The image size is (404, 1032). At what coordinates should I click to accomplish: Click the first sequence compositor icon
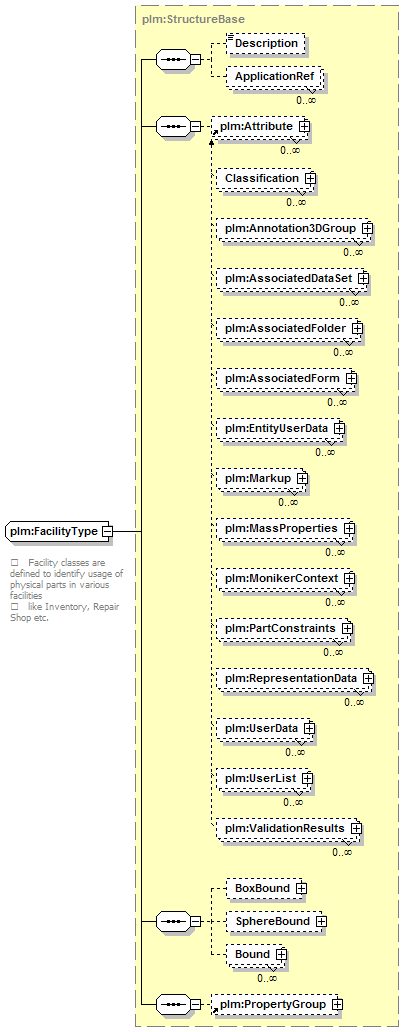coord(173,59)
